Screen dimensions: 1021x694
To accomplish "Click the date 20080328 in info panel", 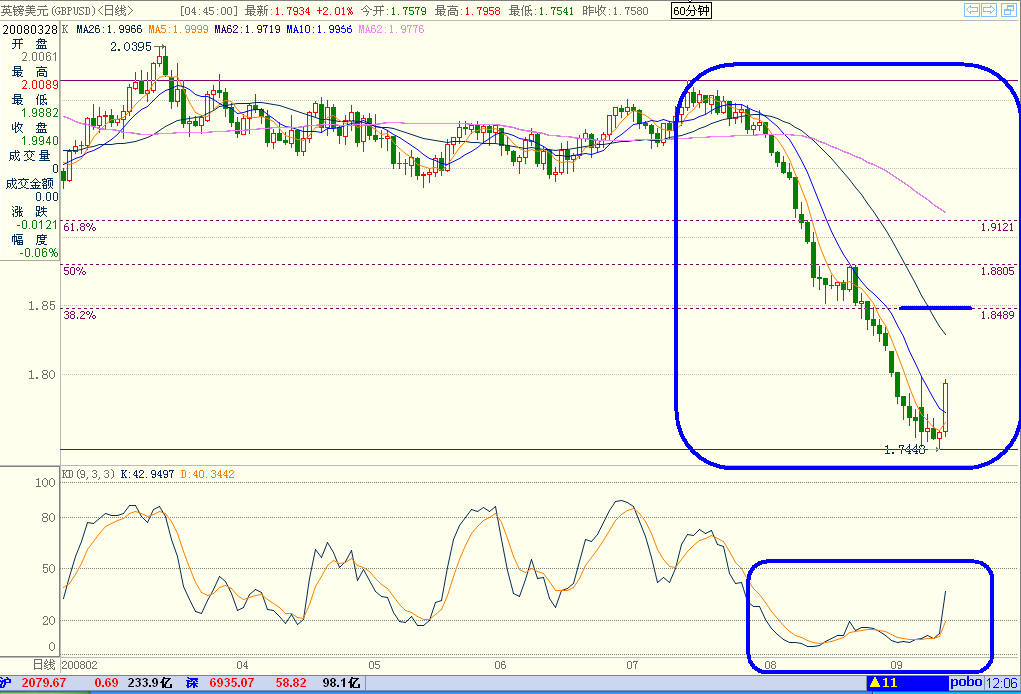I will pyautogui.click(x=30, y=30).
